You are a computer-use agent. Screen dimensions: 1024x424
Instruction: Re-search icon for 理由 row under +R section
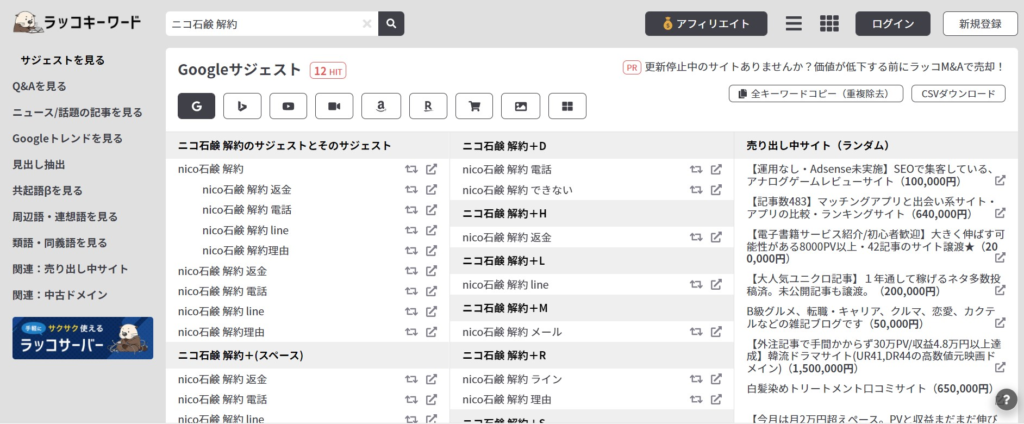(696, 399)
